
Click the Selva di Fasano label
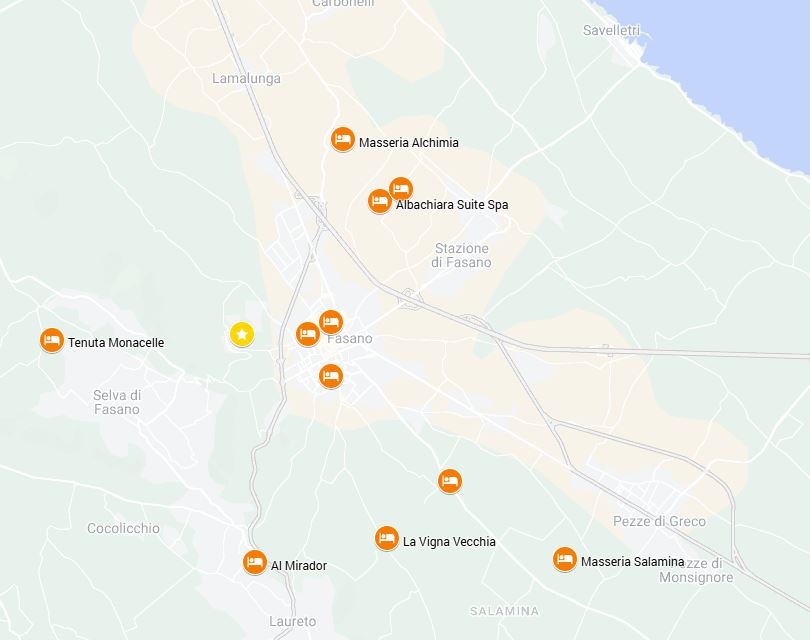coord(117,402)
